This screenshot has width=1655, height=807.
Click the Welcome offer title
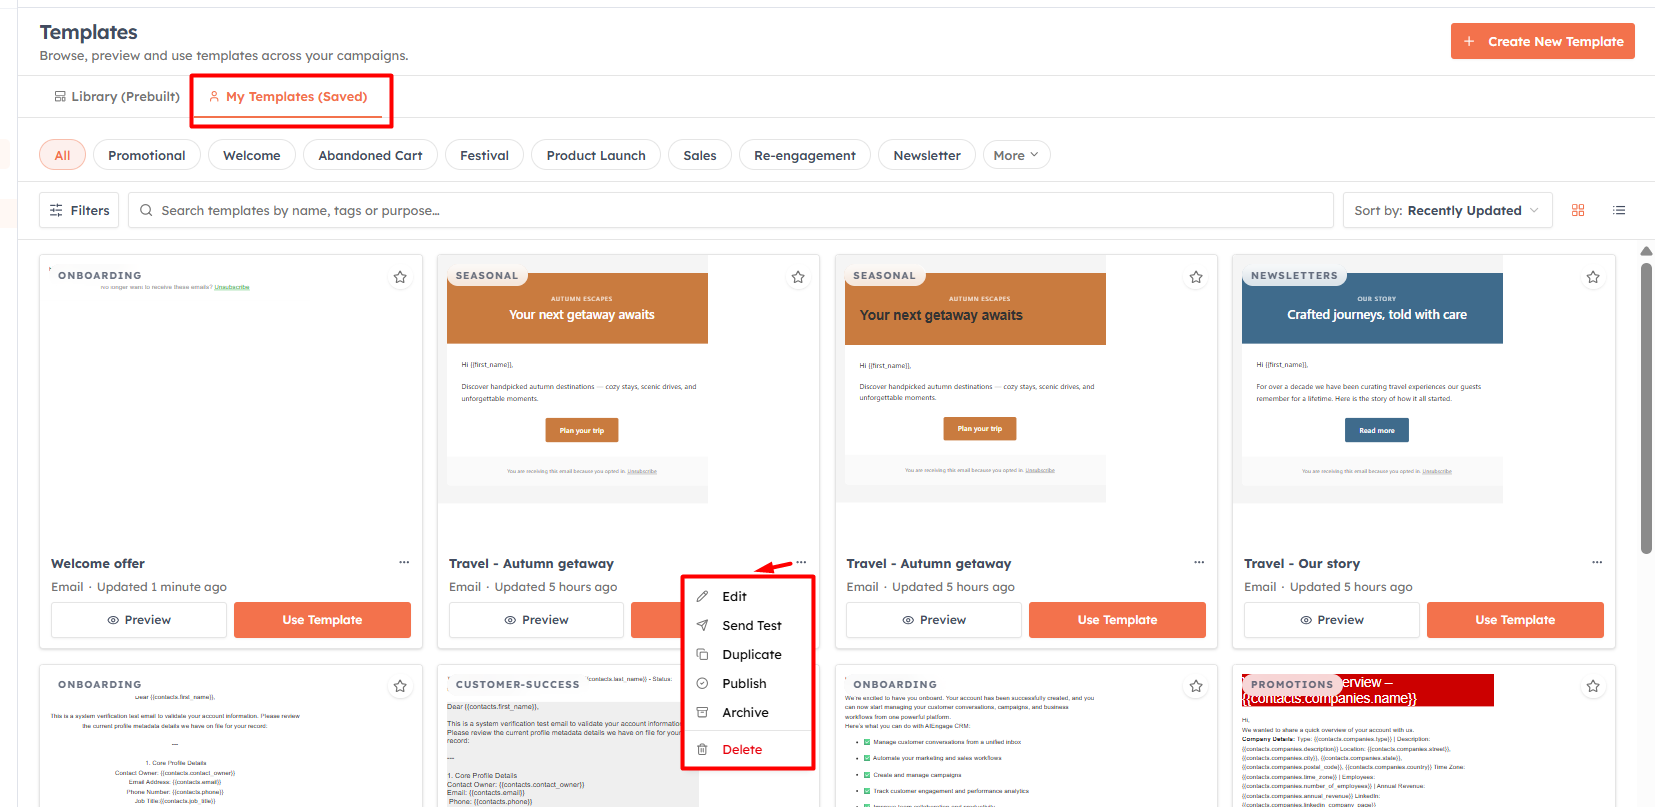[98, 564]
